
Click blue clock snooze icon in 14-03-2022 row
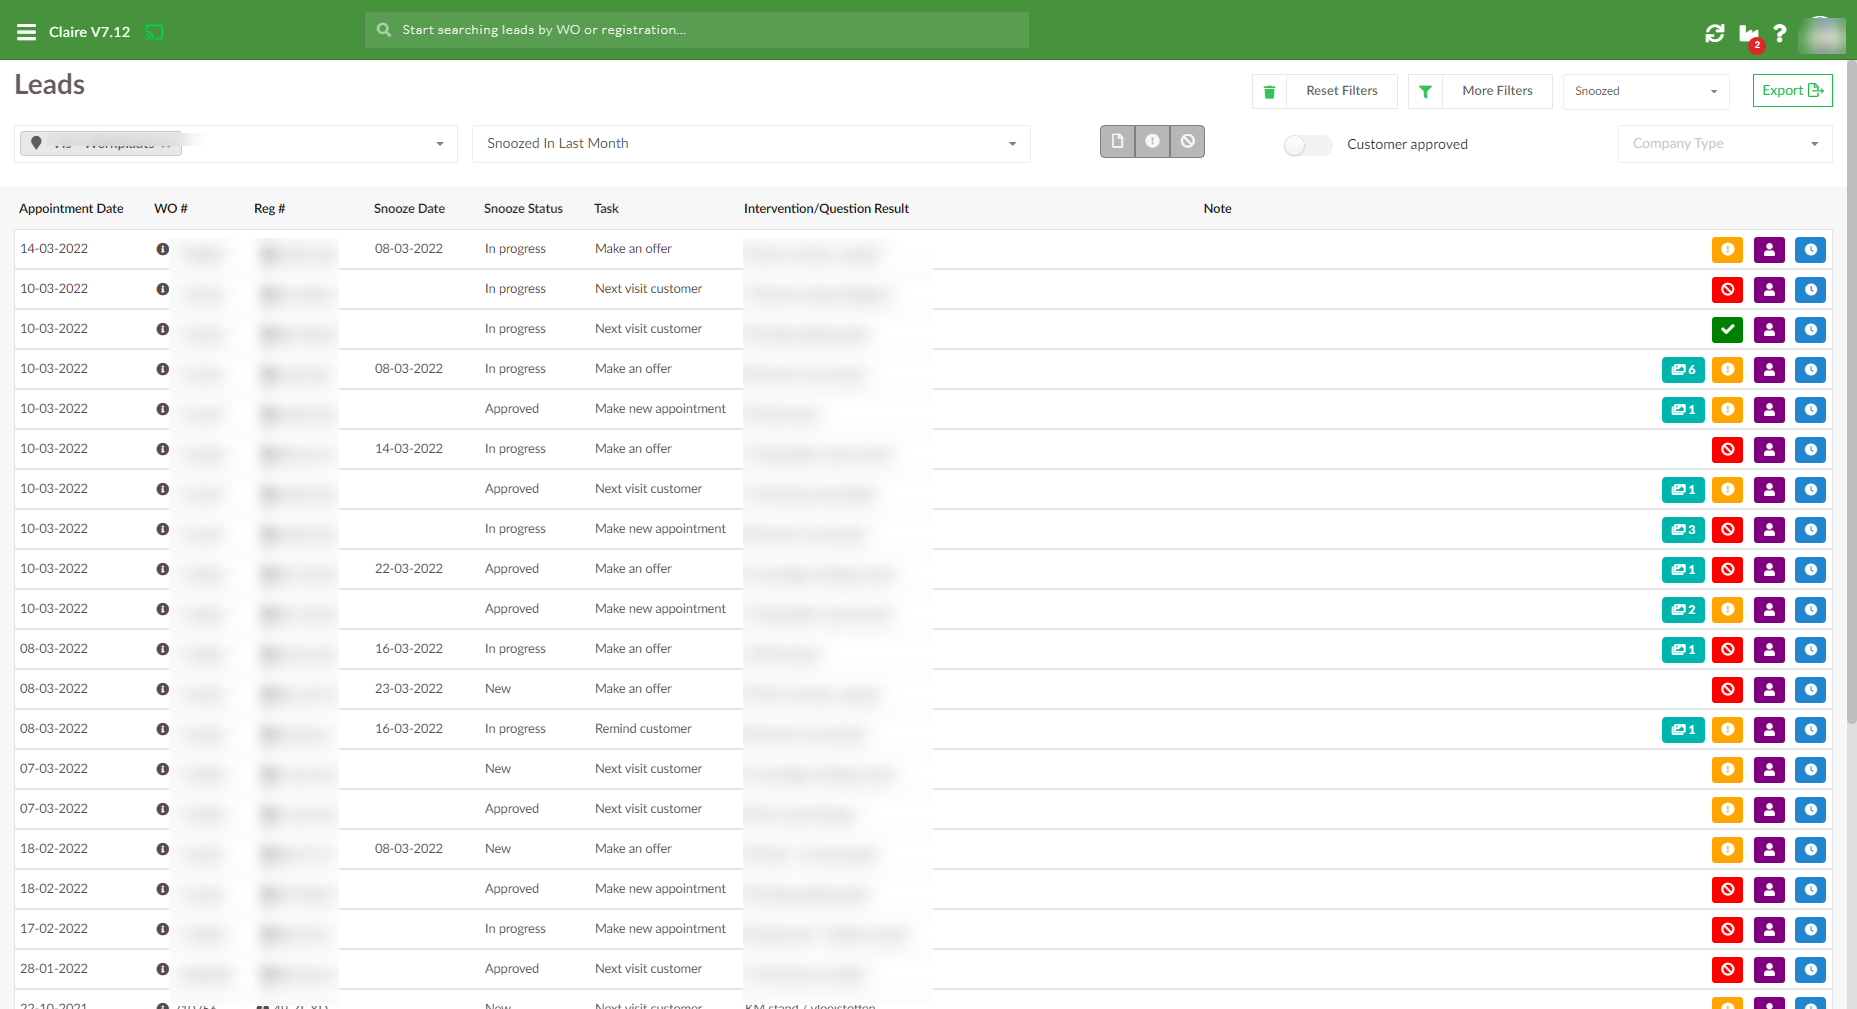pos(1810,250)
